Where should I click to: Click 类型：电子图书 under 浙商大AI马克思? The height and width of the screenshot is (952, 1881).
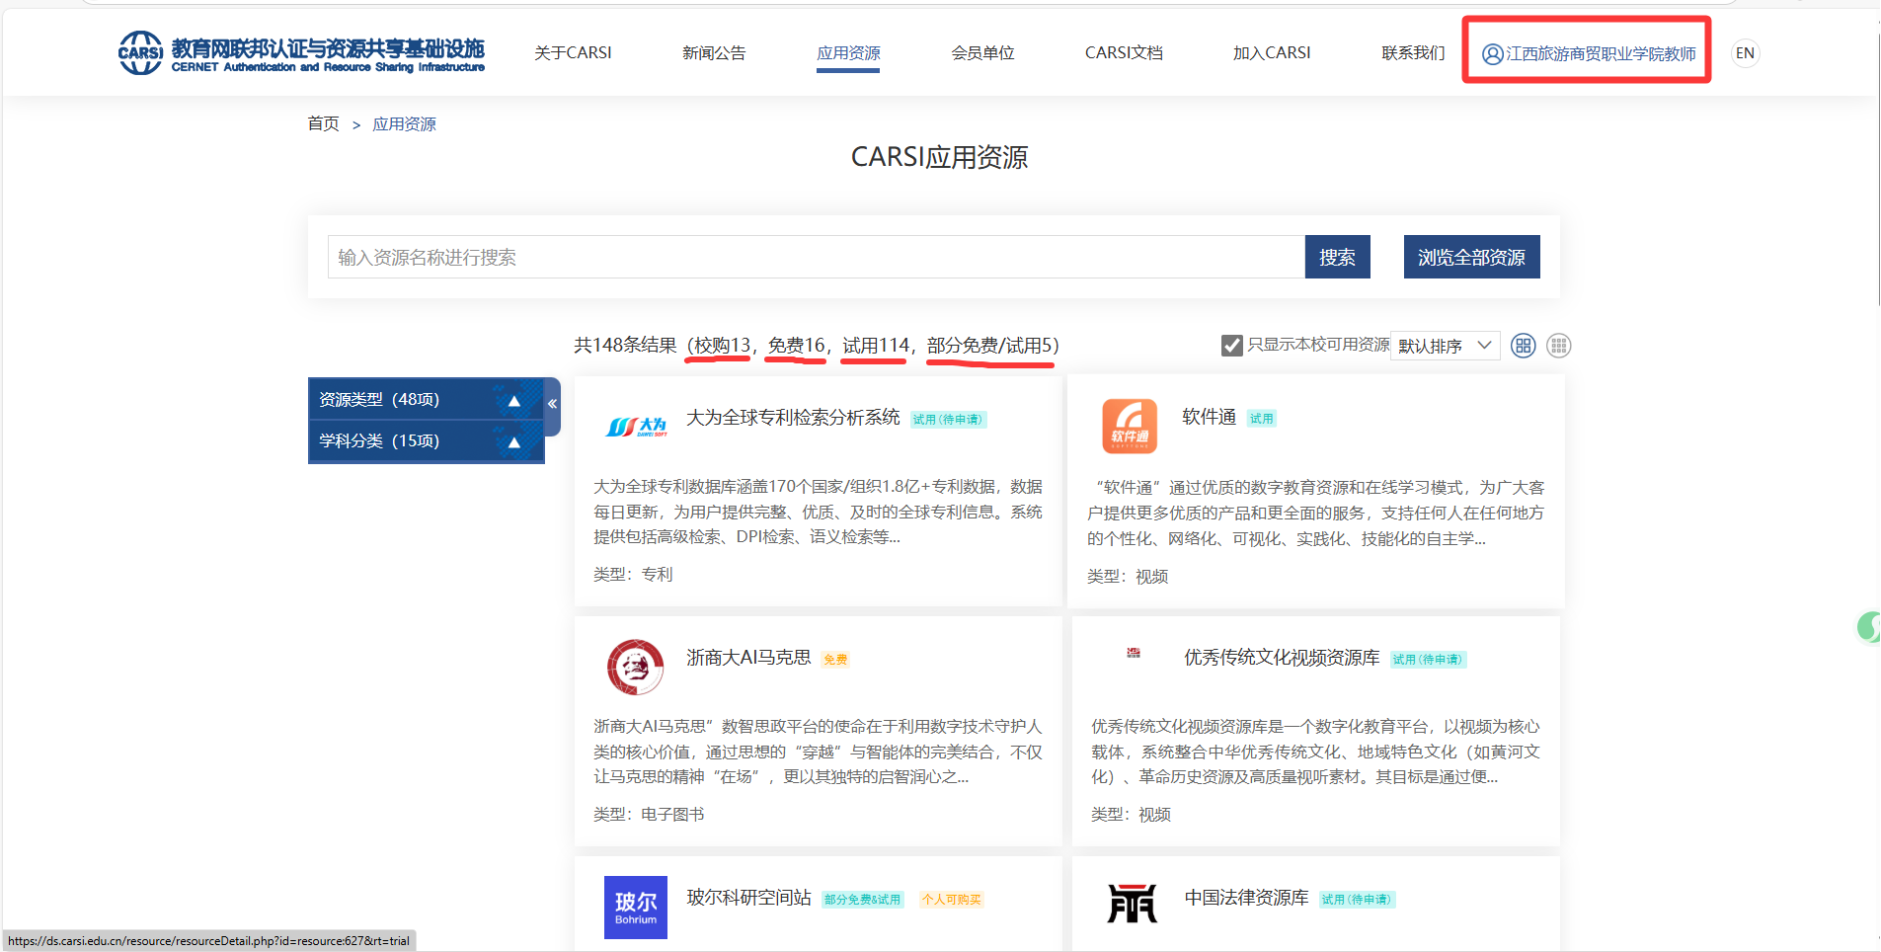pos(649,814)
